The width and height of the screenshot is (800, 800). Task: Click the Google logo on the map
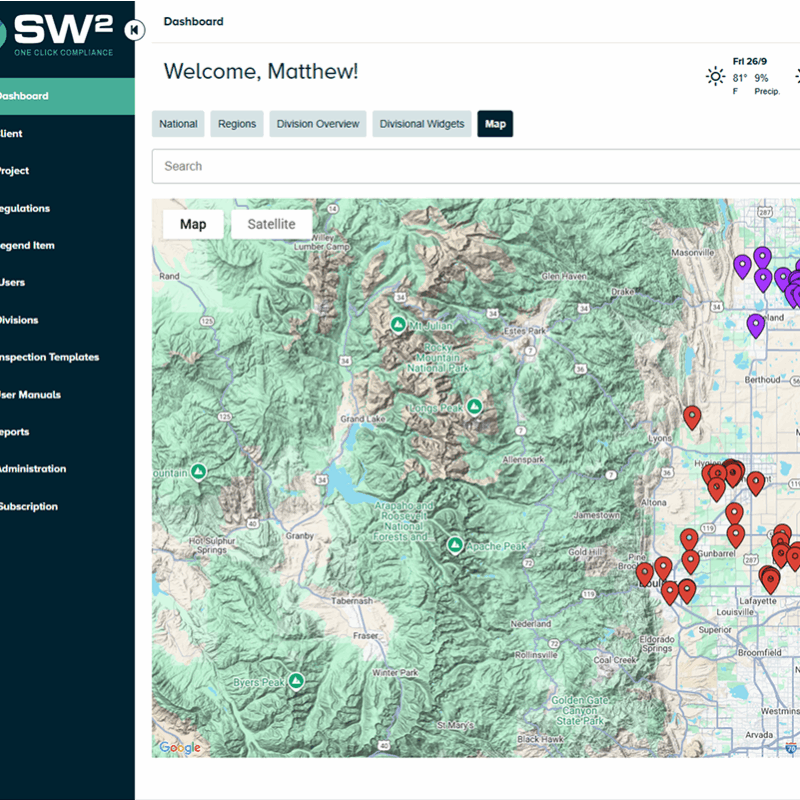(180, 747)
